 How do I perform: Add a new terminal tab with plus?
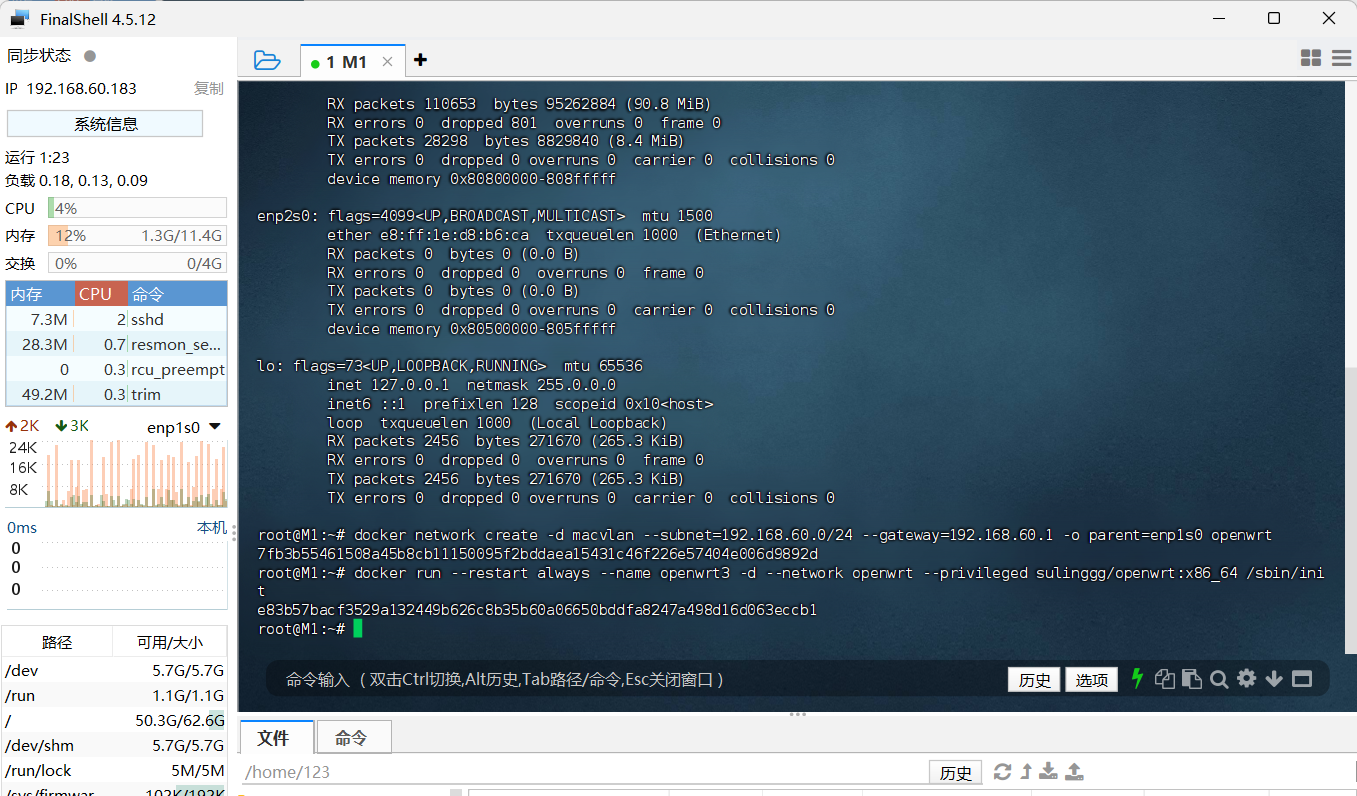pyautogui.click(x=420, y=60)
